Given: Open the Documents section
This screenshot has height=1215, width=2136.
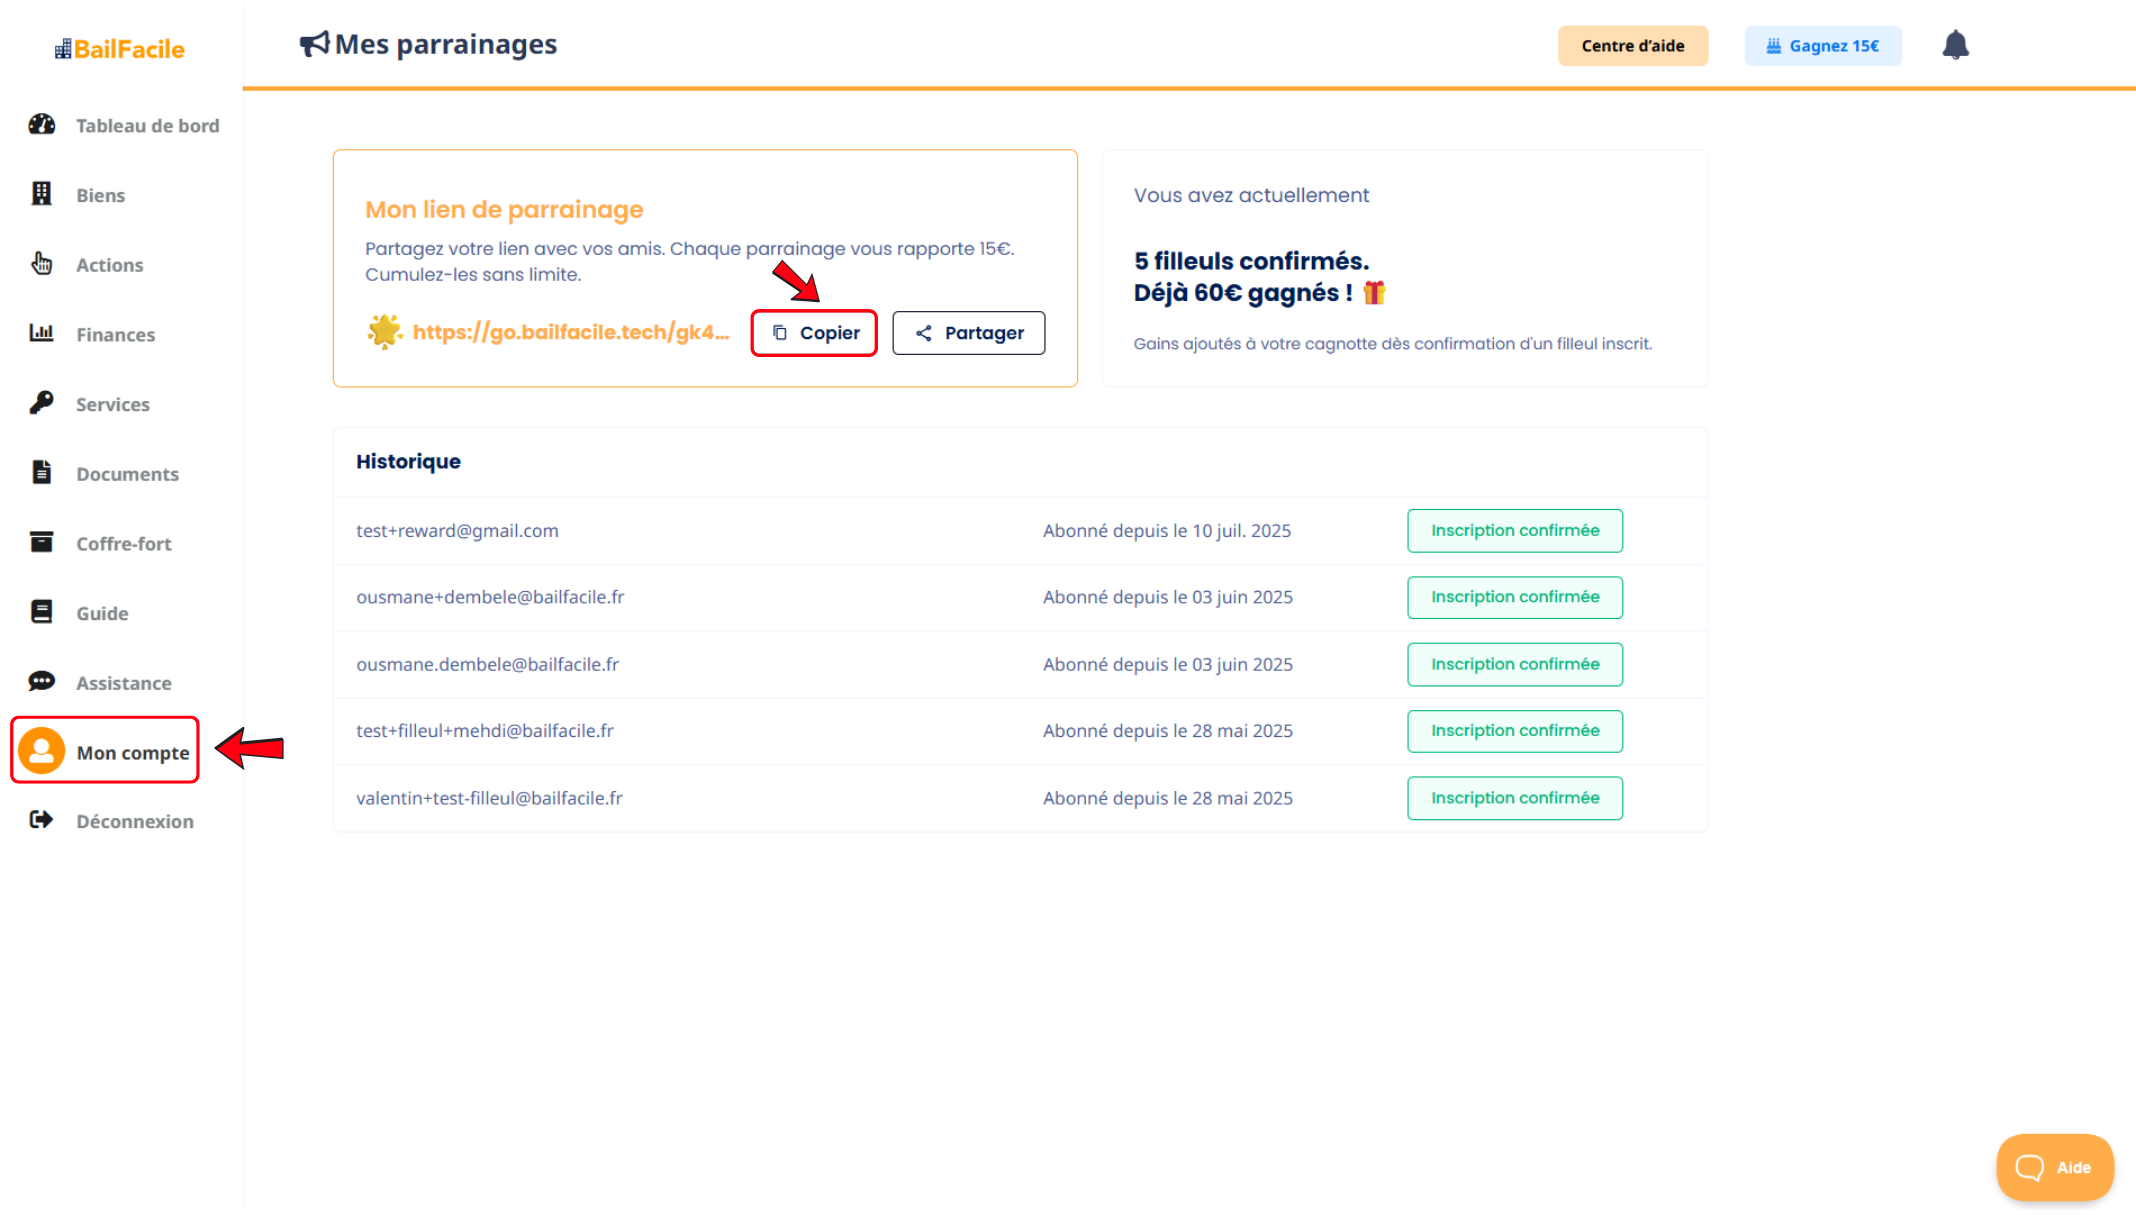Looking at the screenshot, I should 127,474.
